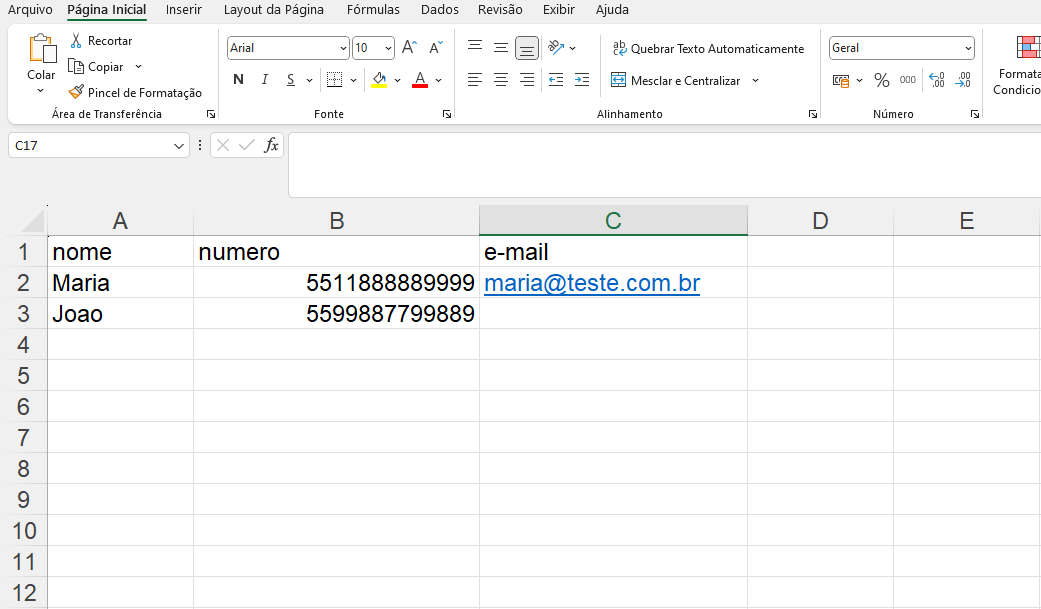Select column C header
Screen dimensions: 1041x609
(613, 220)
